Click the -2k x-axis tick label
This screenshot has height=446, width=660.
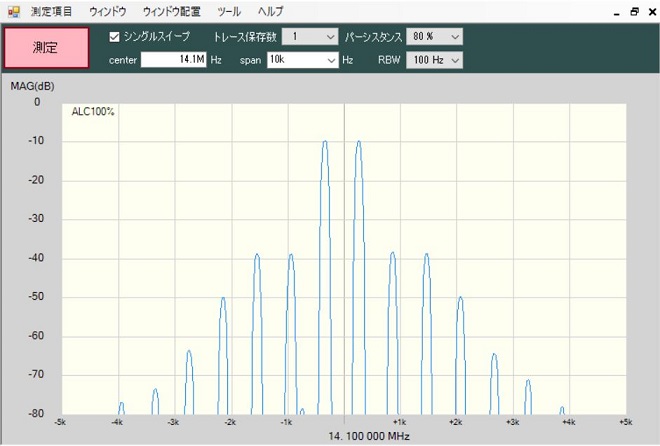click(230, 422)
